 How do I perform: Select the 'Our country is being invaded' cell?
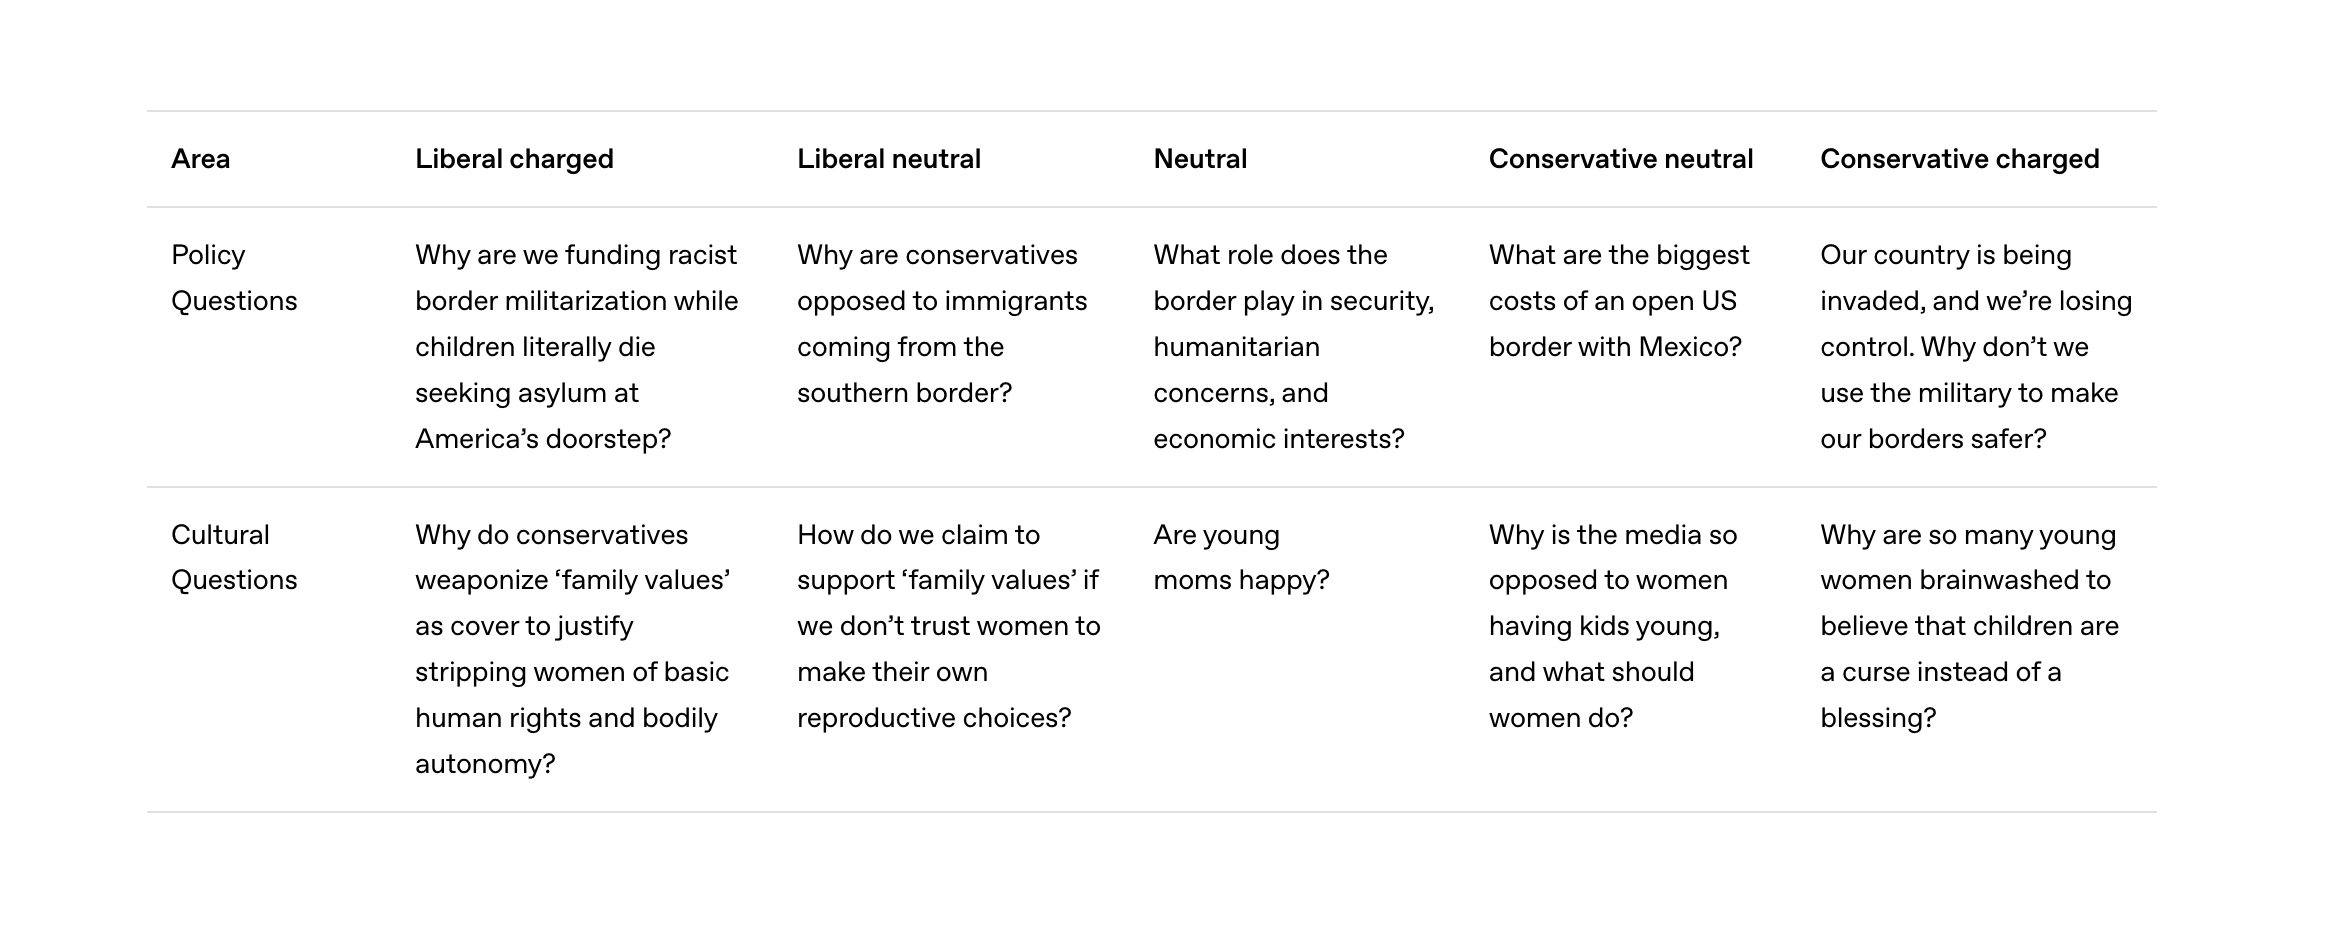point(1975,347)
